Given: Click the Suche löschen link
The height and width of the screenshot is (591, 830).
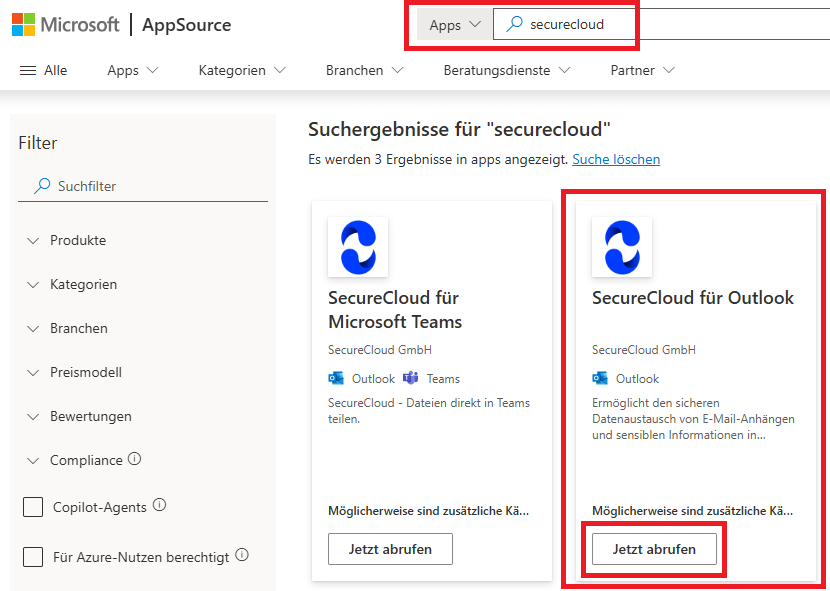Looking at the screenshot, I should (616, 159).
